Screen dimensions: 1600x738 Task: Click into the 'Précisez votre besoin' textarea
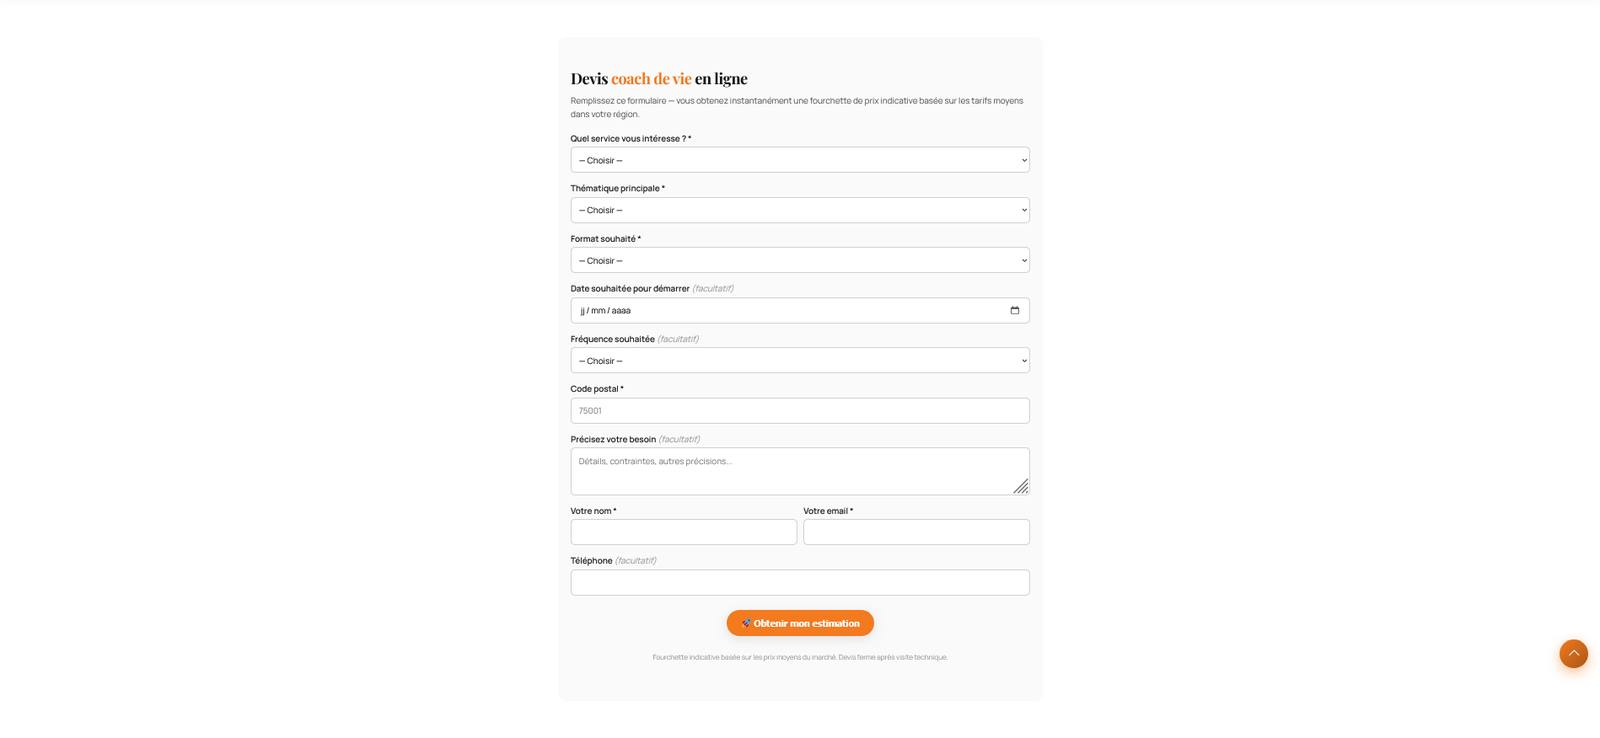click(800, 471)
